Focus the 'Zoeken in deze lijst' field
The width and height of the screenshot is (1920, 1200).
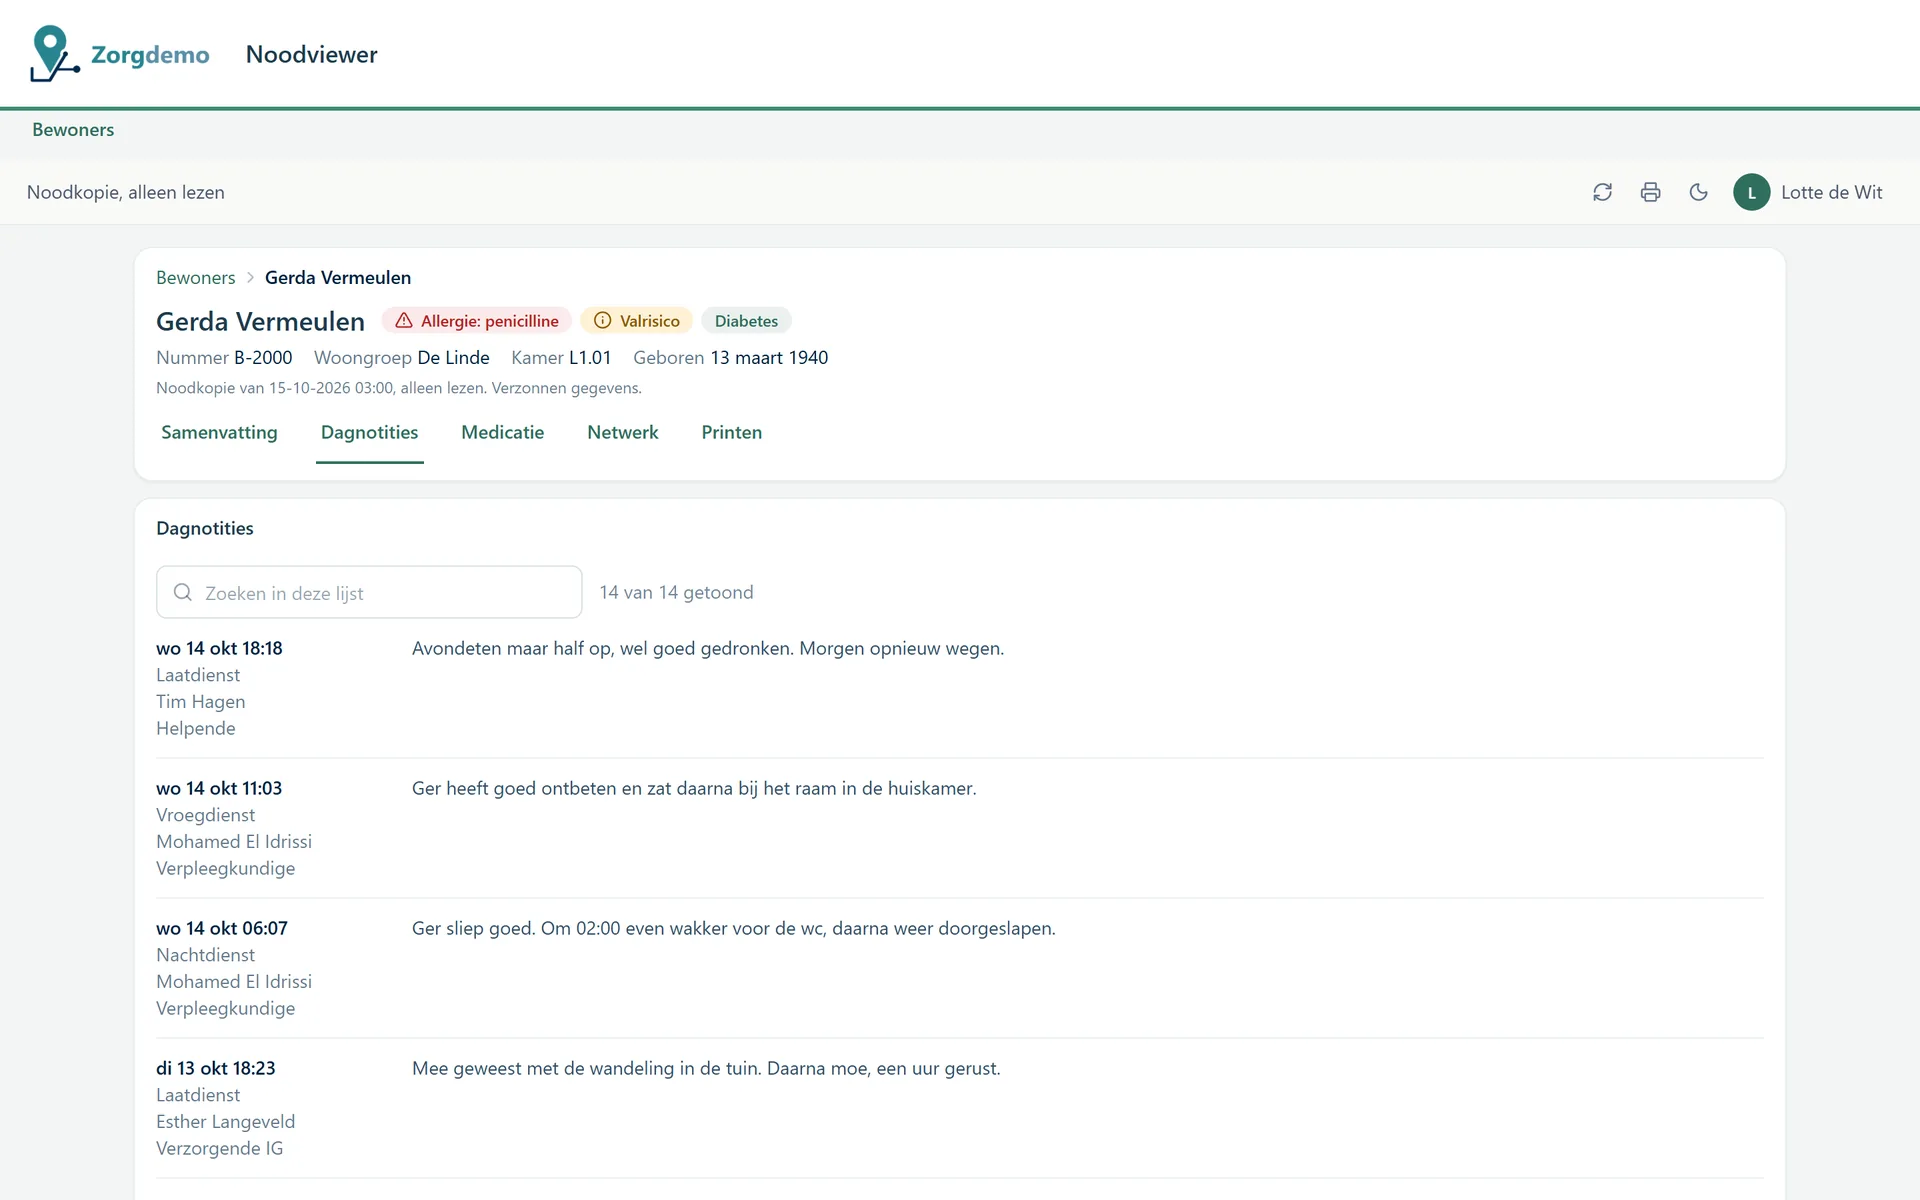click(x=369, y=592)
